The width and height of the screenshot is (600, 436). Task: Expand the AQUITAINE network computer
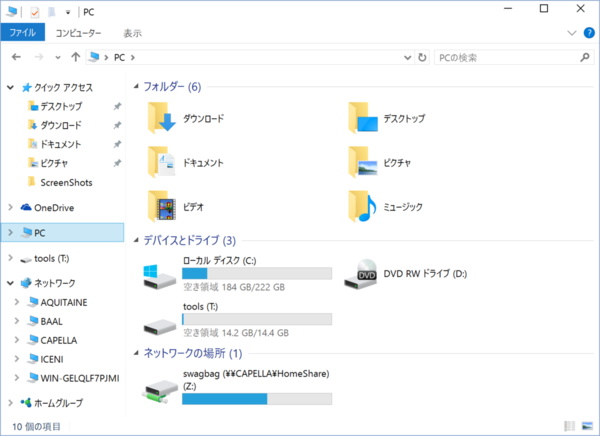[17, 302]
